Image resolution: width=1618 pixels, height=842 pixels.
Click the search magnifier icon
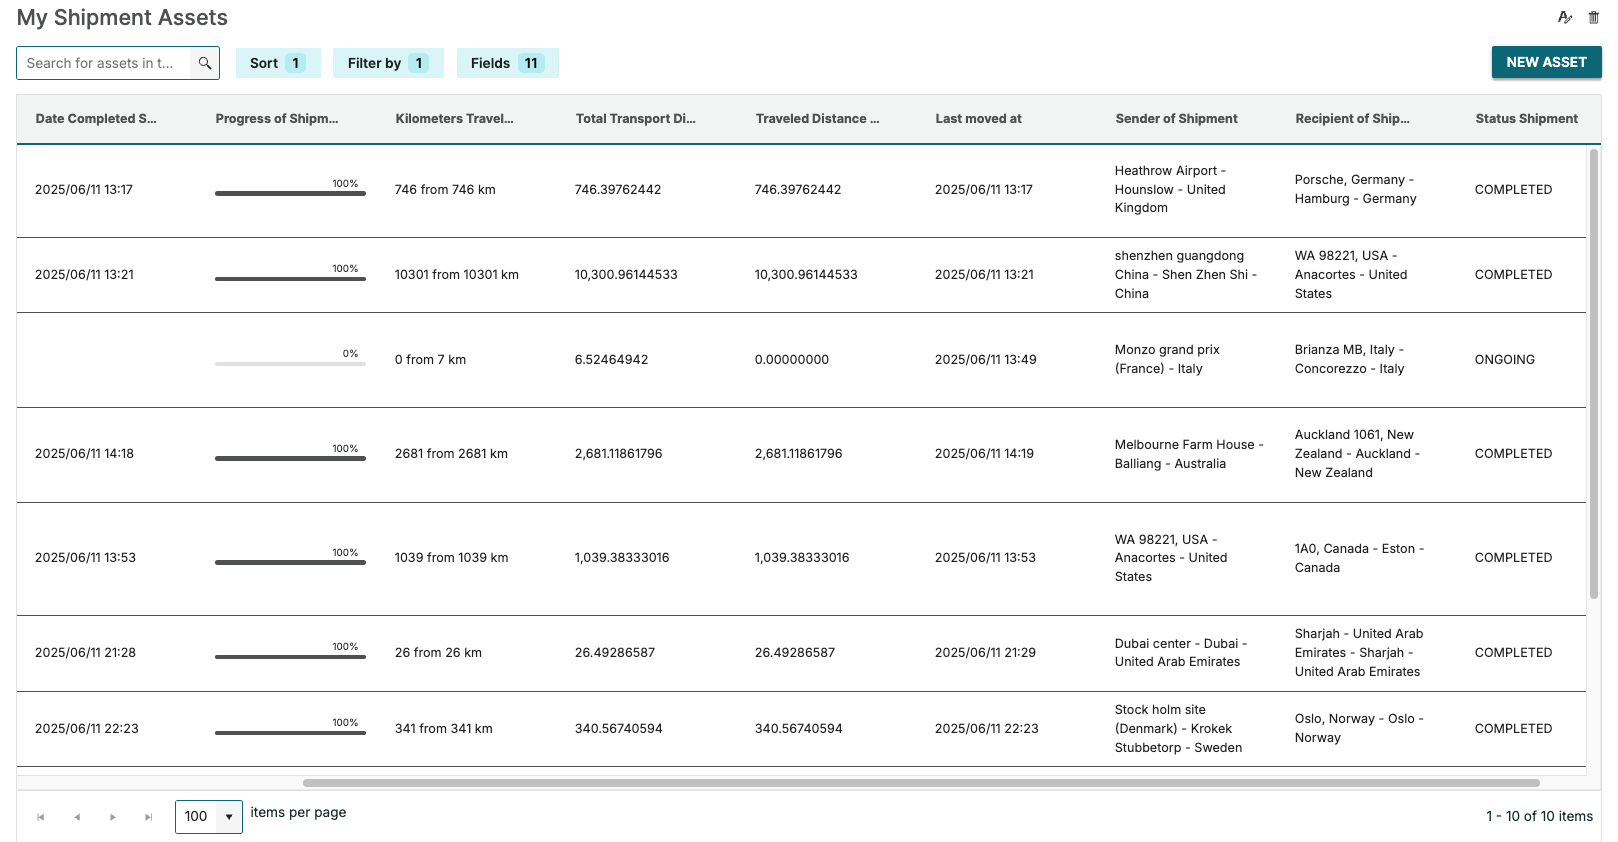tap(205, 63)
